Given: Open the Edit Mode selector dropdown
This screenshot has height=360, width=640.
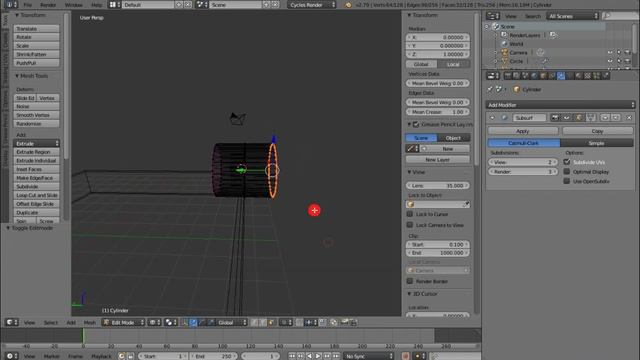Looking at the screenshot, I should coord(123,322).
